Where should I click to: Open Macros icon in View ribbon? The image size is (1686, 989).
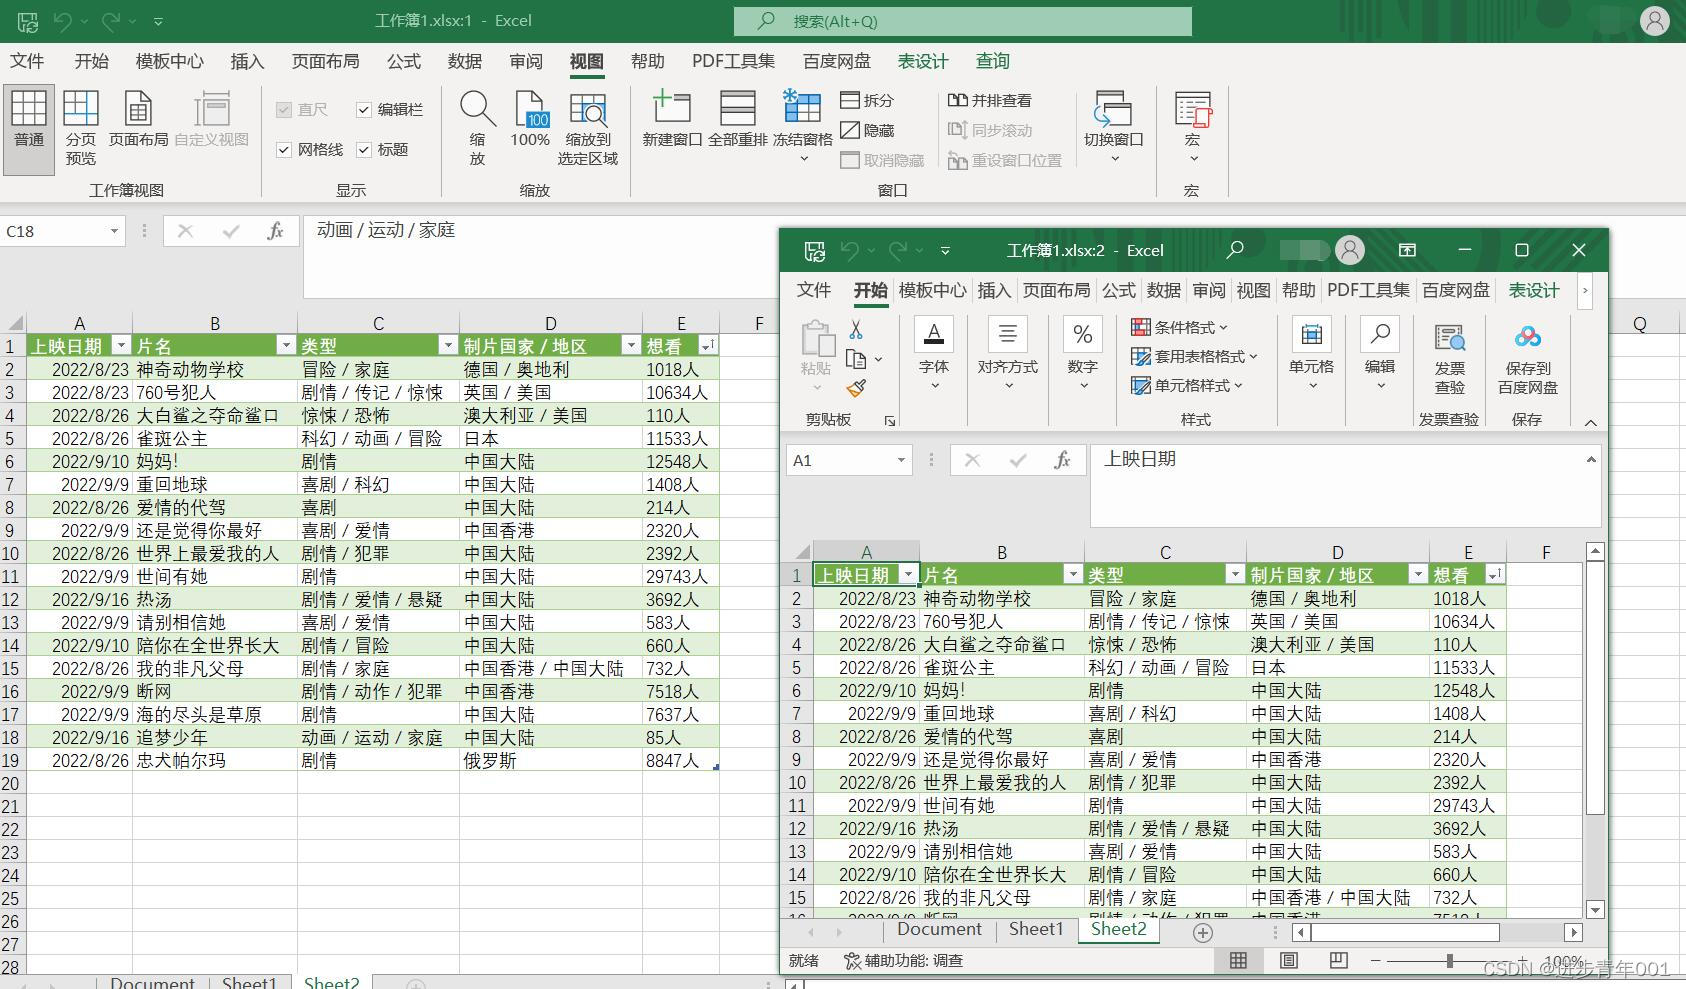(1192, 109)
